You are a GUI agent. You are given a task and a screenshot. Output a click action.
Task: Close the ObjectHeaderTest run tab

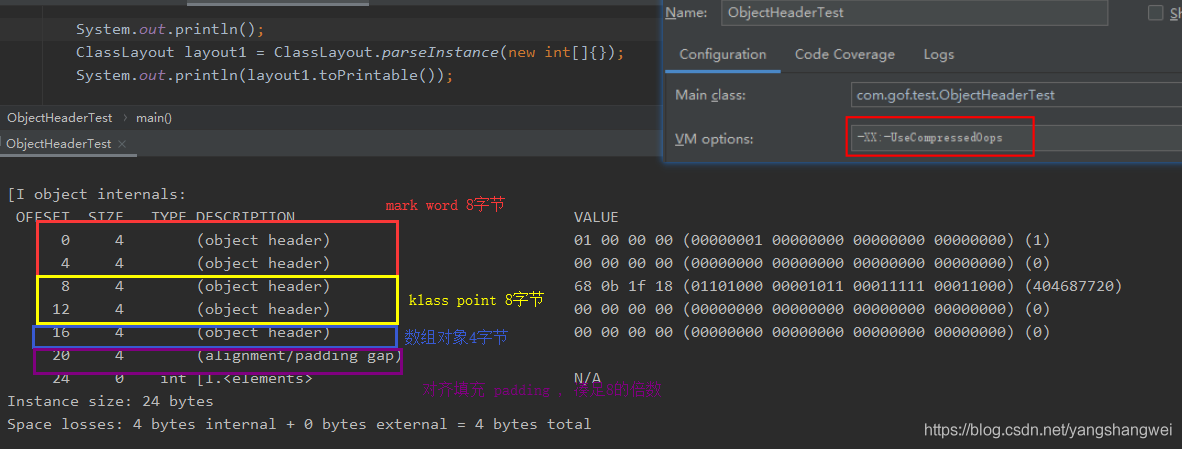pos(122,145)
